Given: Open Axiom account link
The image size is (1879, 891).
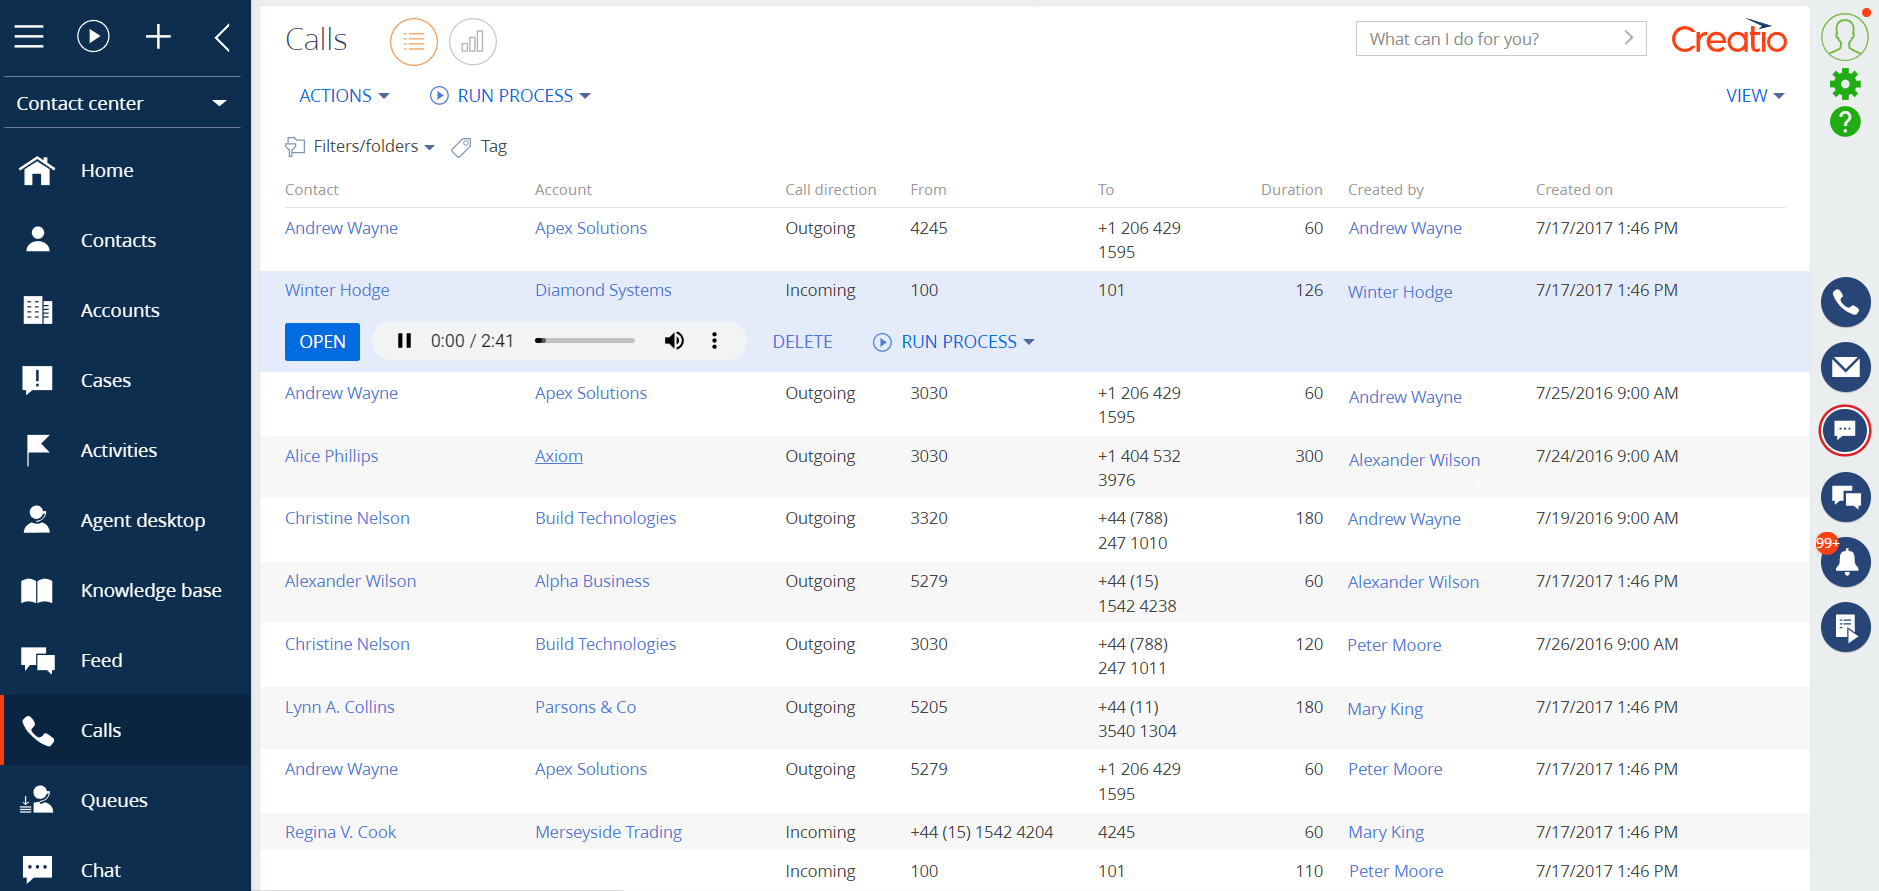Looking at the screenshot, I should (559, 456).
